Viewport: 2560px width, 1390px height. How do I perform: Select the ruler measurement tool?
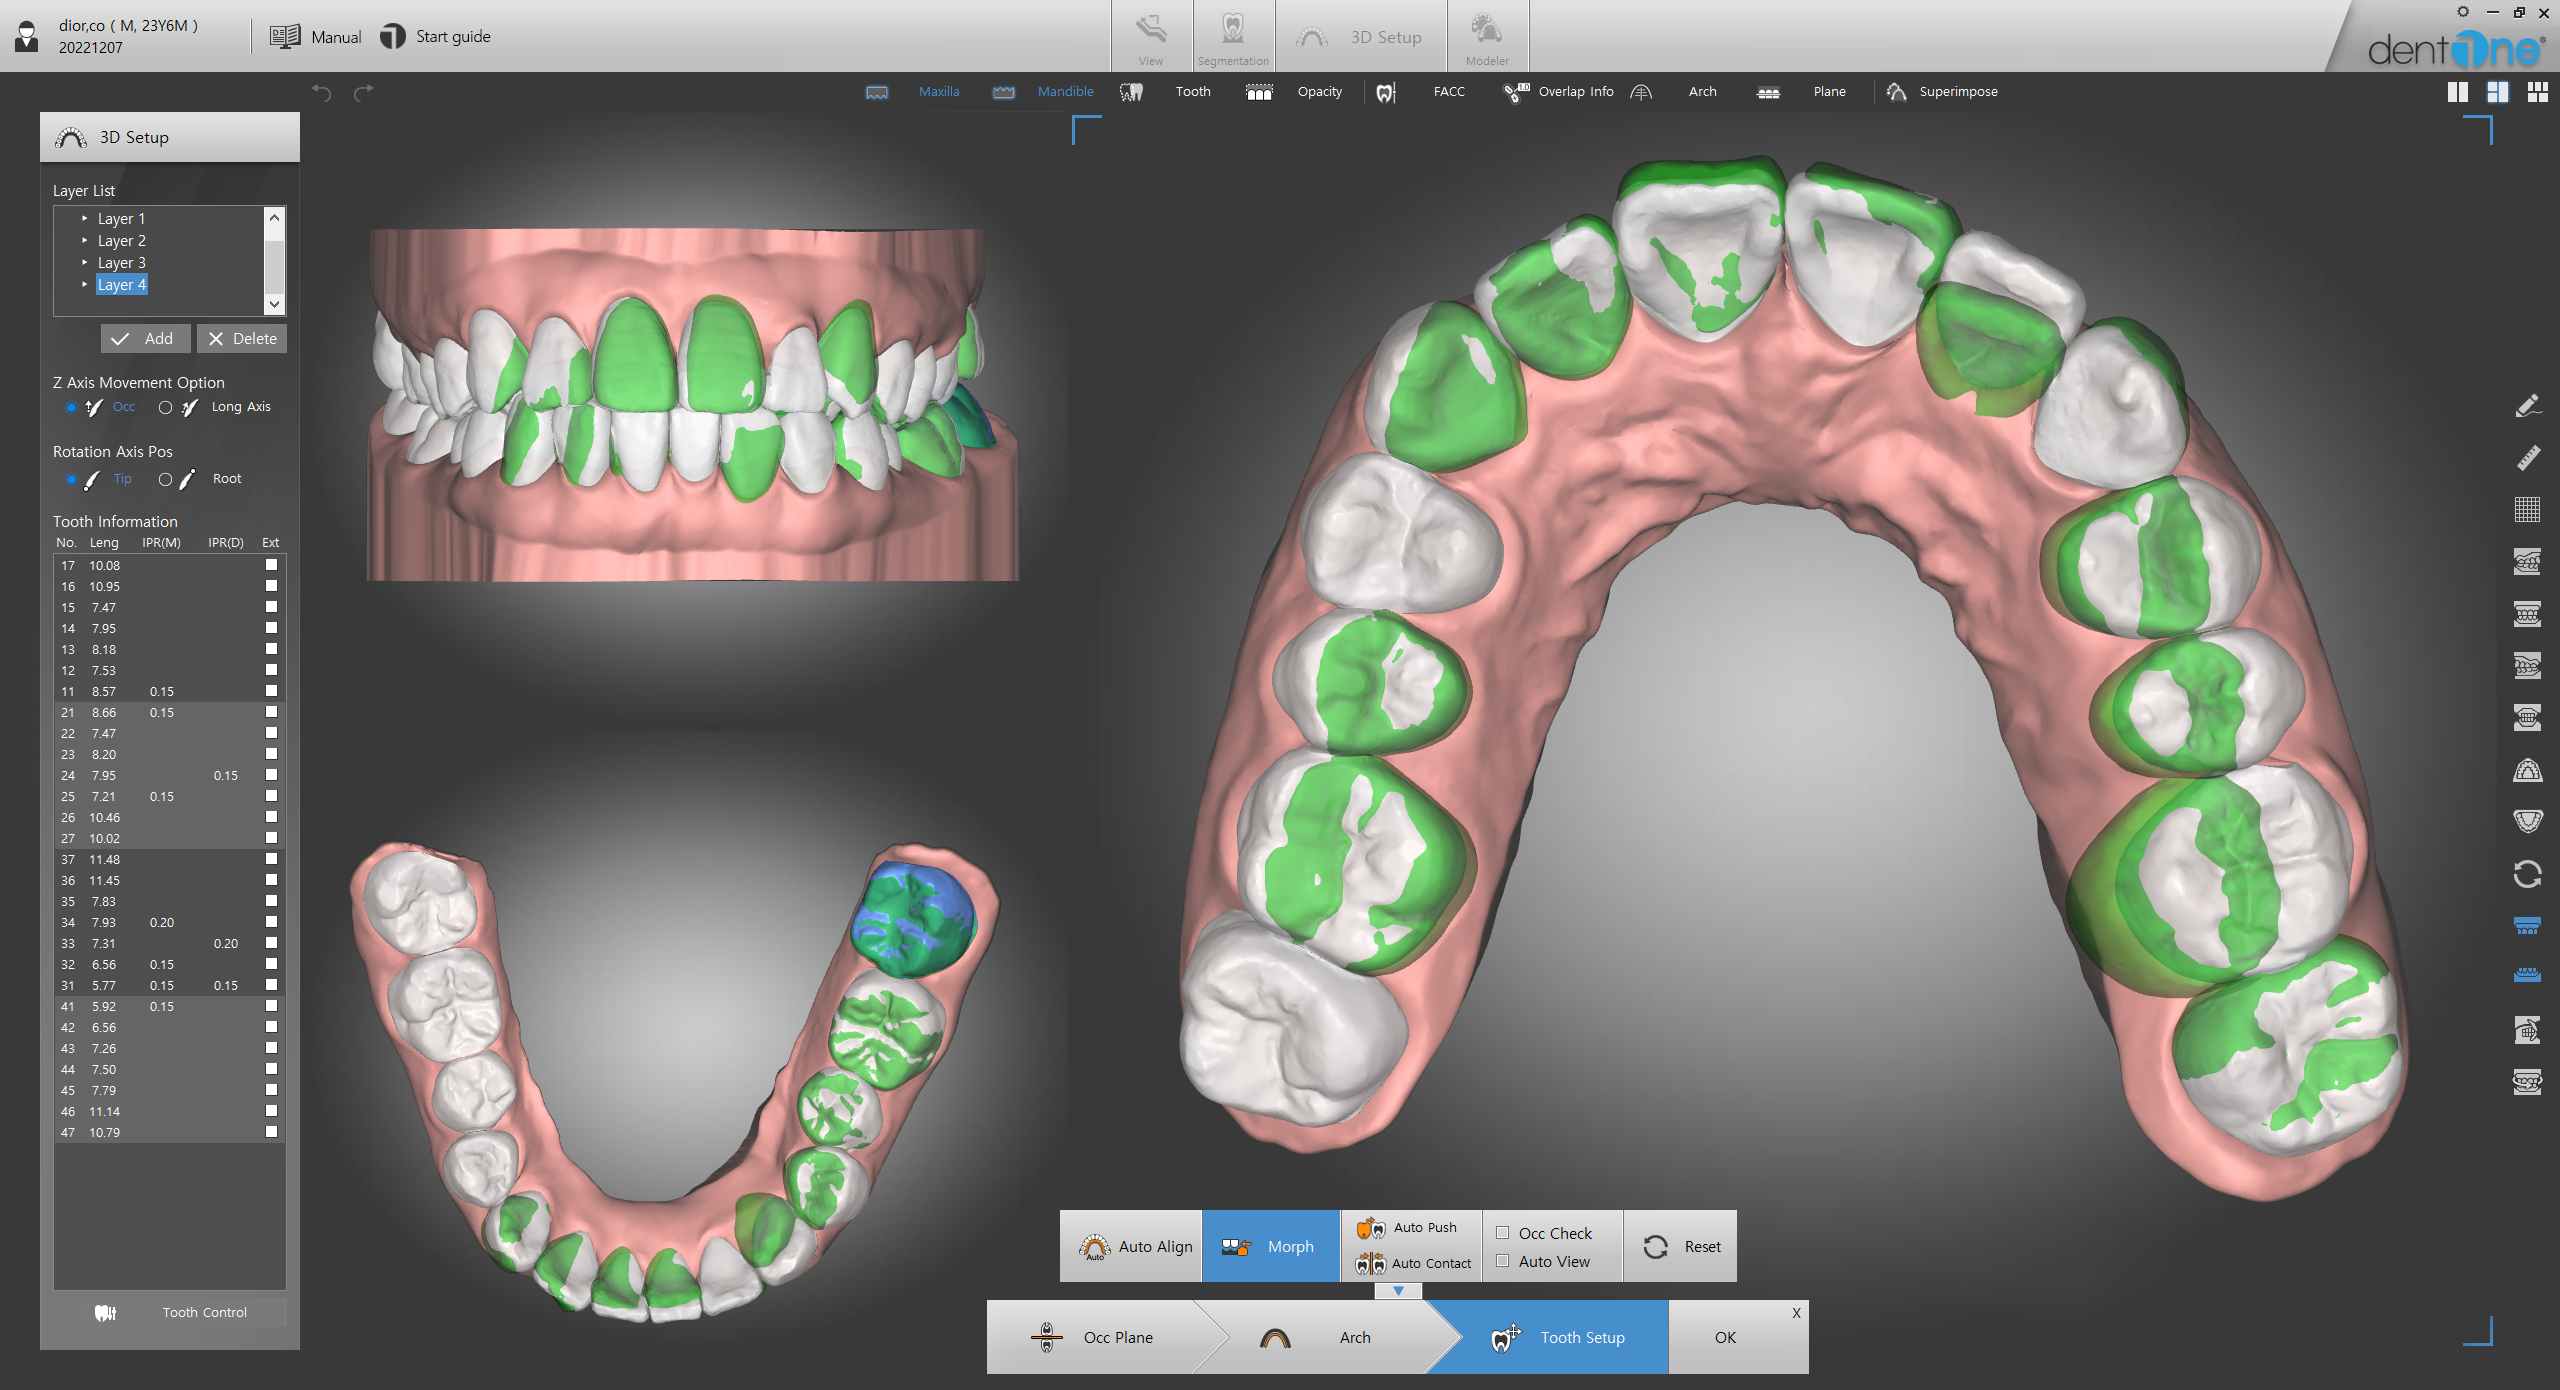(x=2527, y=458)
